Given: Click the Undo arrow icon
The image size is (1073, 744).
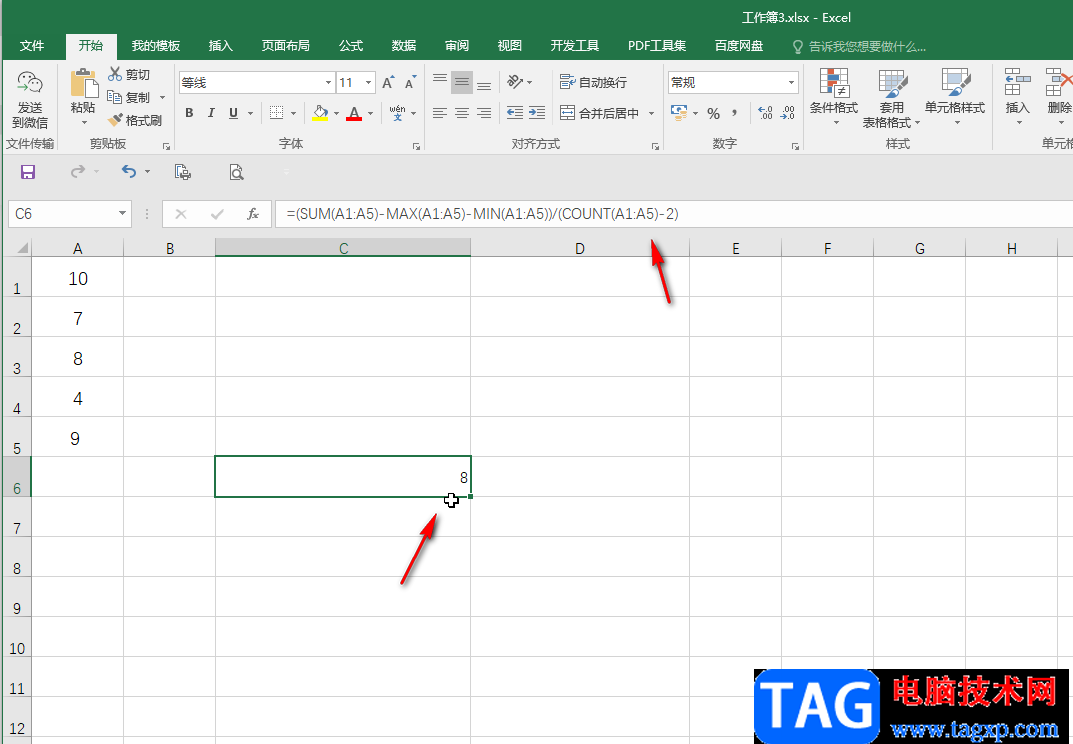Looking at the screenshot, I should pyautogui.click(x=129, y=171).
